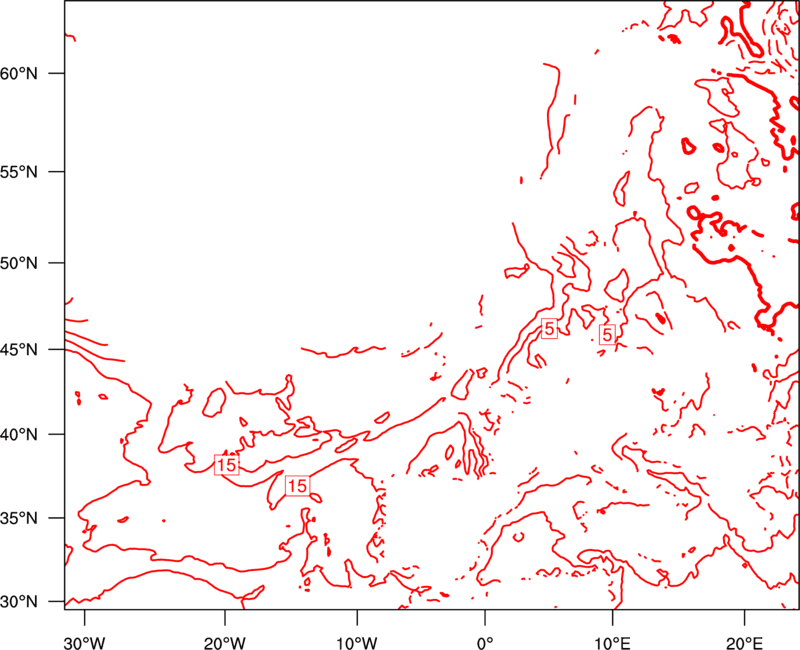
Task: Click the 60°N latitude axis label
Action: click(19, 73)
